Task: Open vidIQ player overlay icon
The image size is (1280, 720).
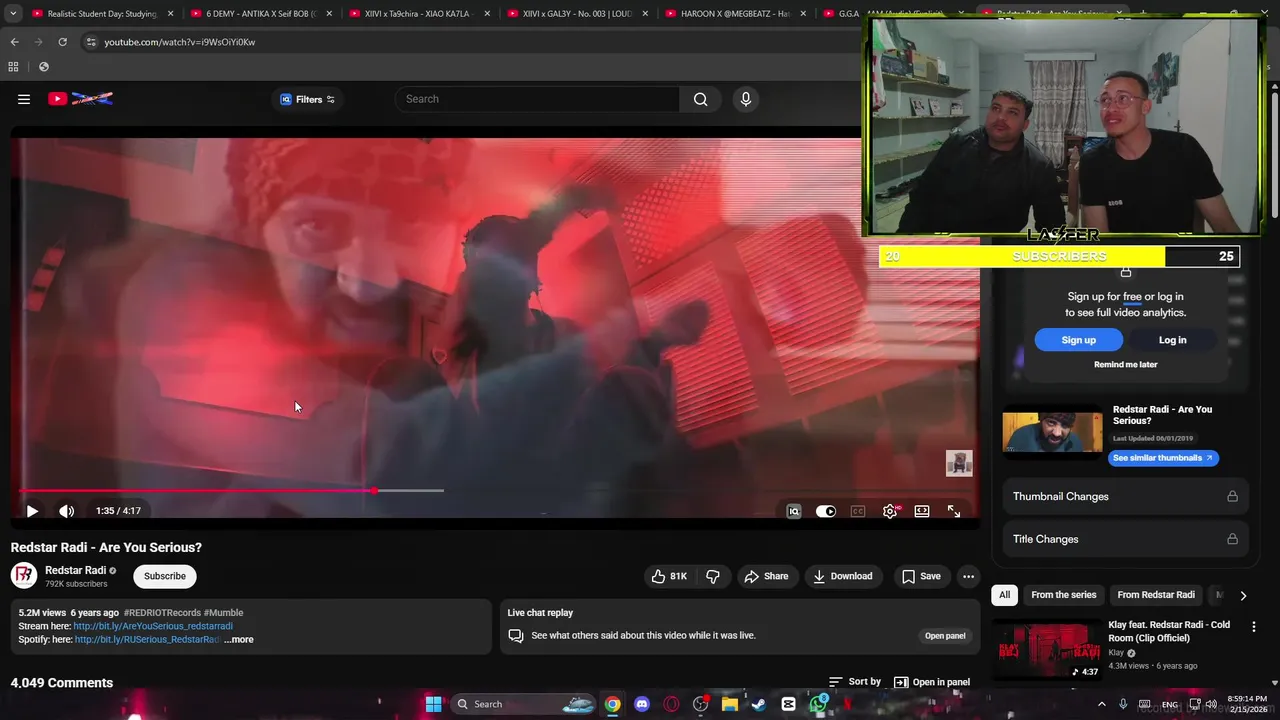Action: [x=794, y=511]
